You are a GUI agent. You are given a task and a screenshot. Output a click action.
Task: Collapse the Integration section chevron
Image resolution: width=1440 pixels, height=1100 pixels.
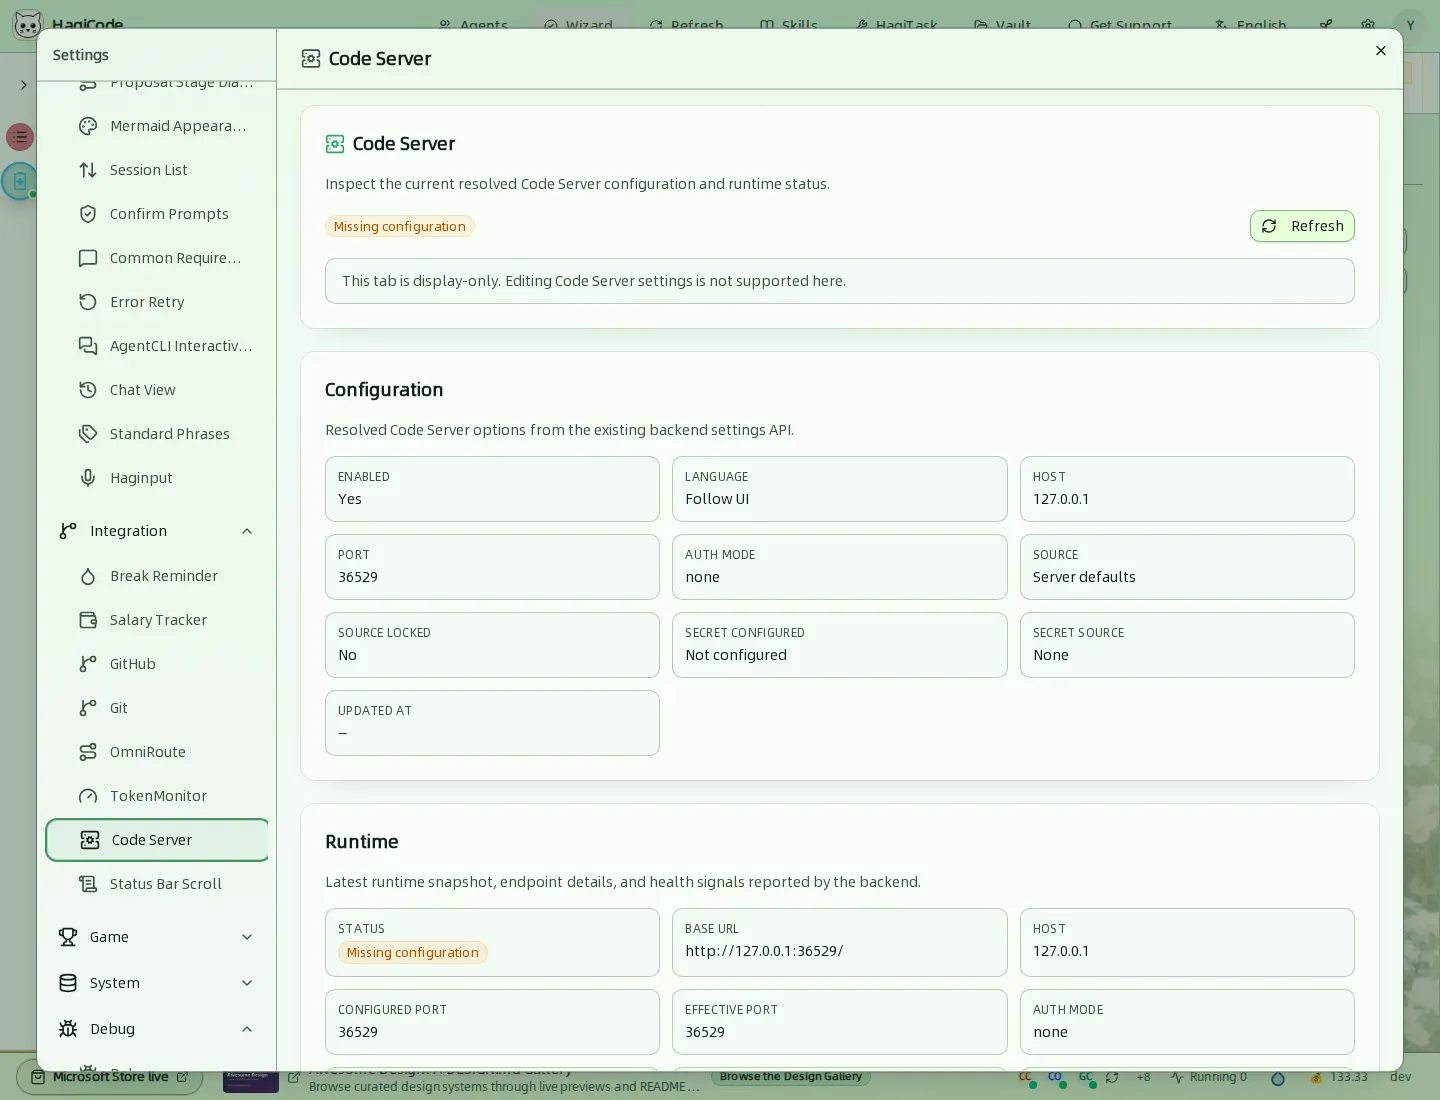(247, 531)
